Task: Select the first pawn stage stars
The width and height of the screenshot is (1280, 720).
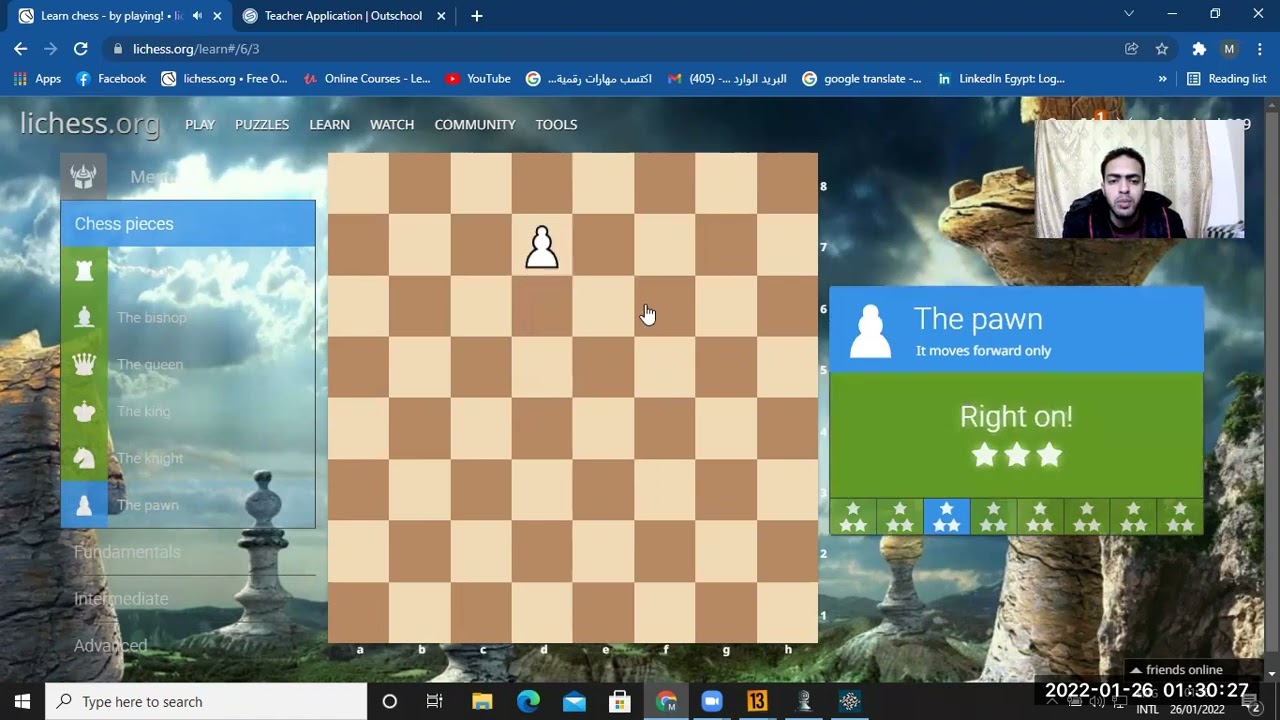Action: (853, 517)
